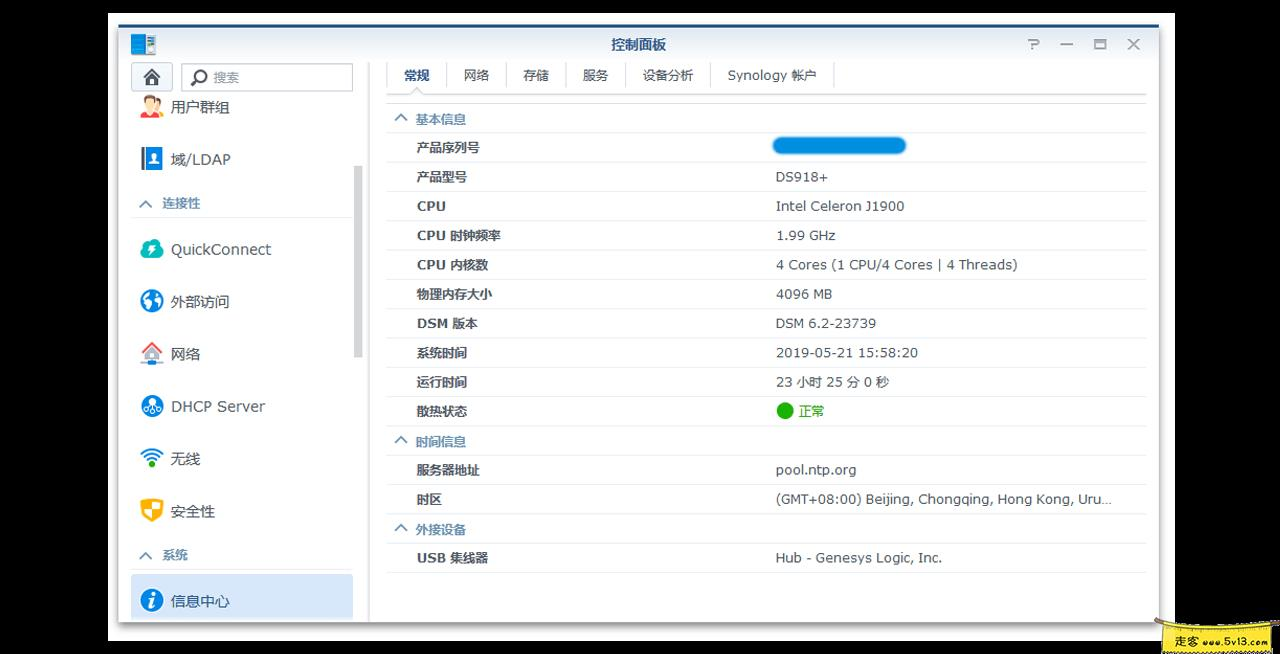The height and width of the screenshot is (654, 1280).
Task: Click inside the search field
Action: [270, 77]
